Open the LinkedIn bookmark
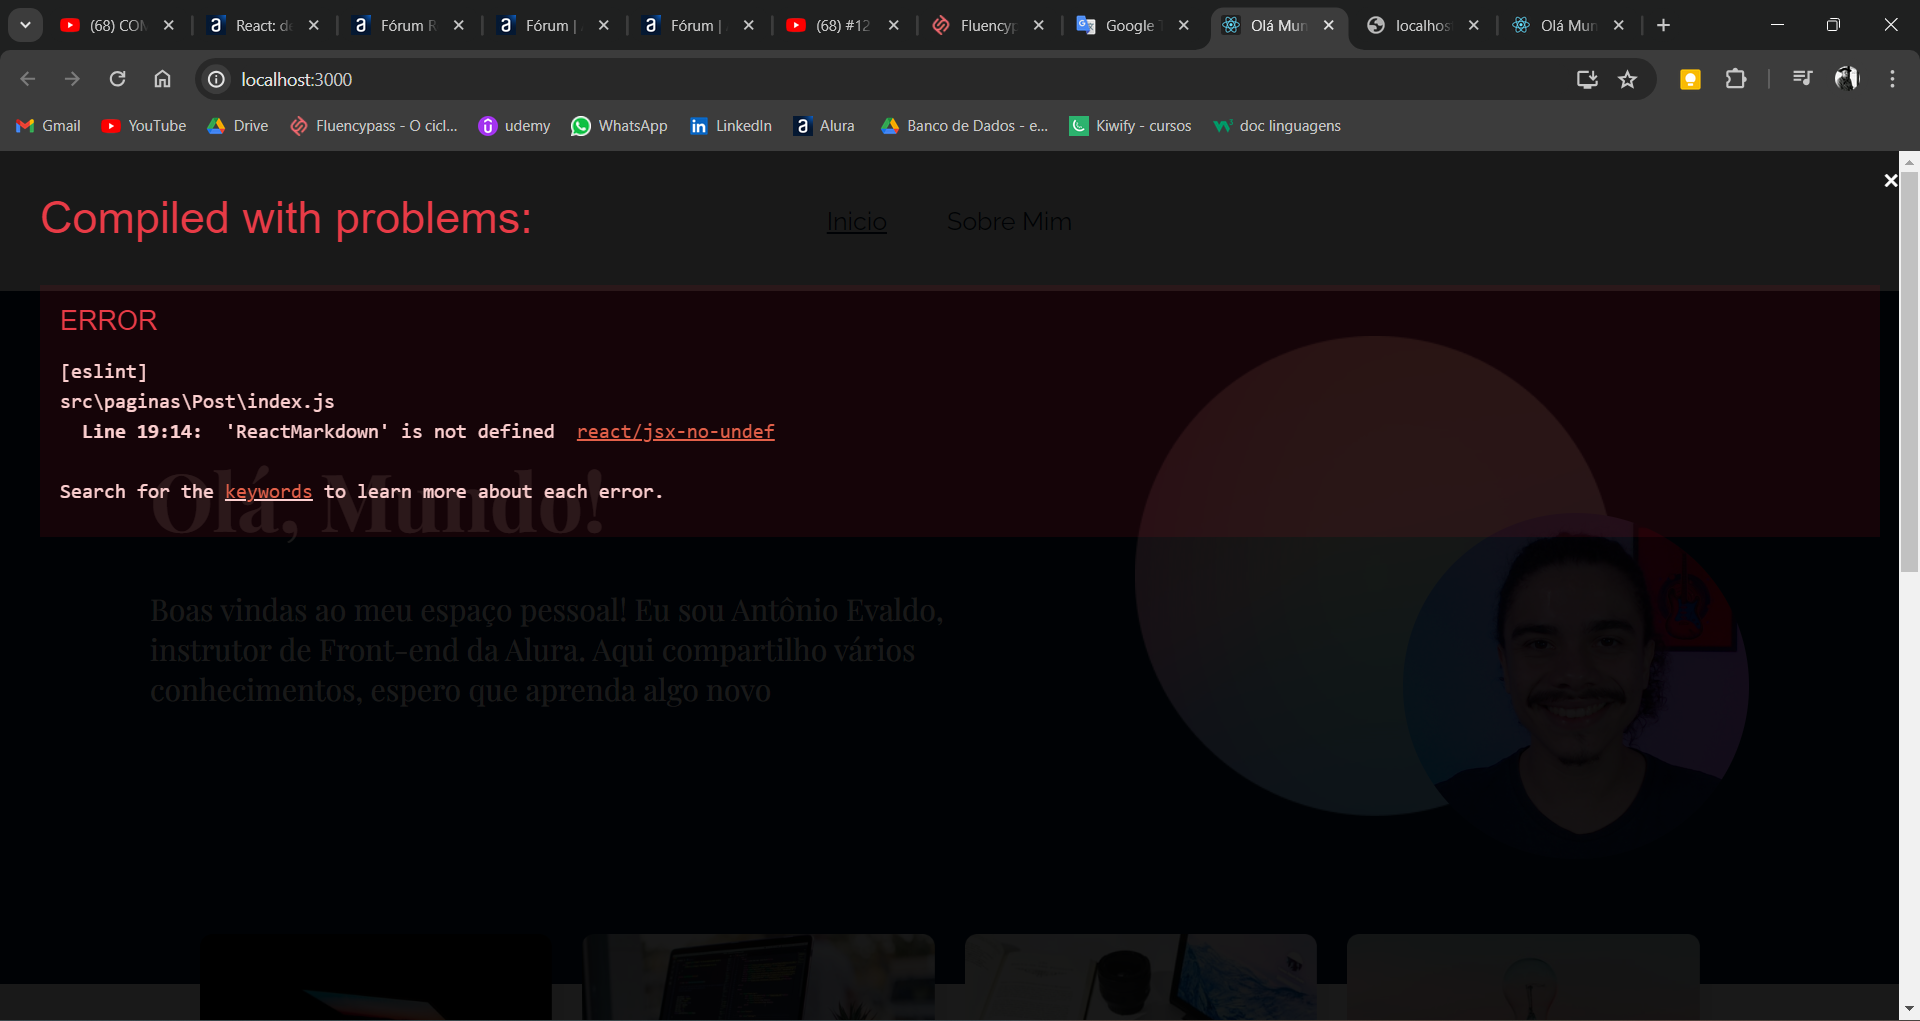 tap(731, 126)
